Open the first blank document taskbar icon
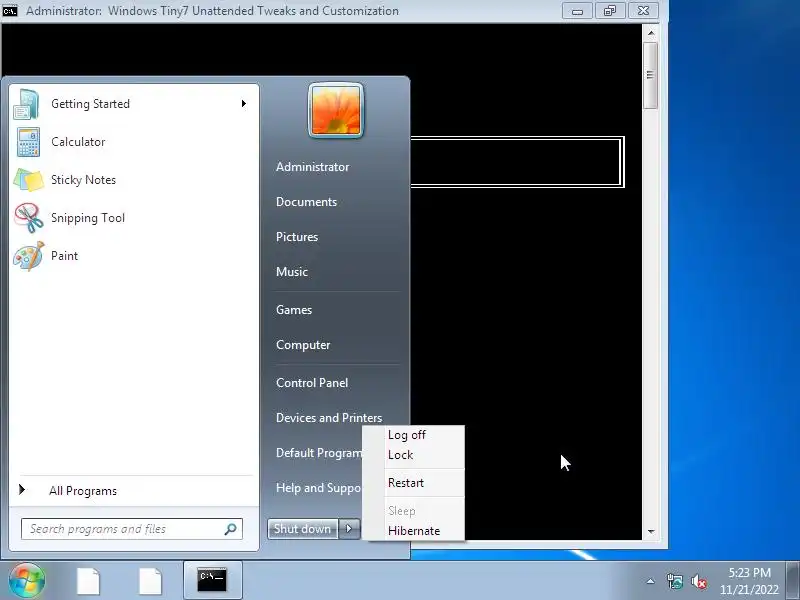 (88, 581)
